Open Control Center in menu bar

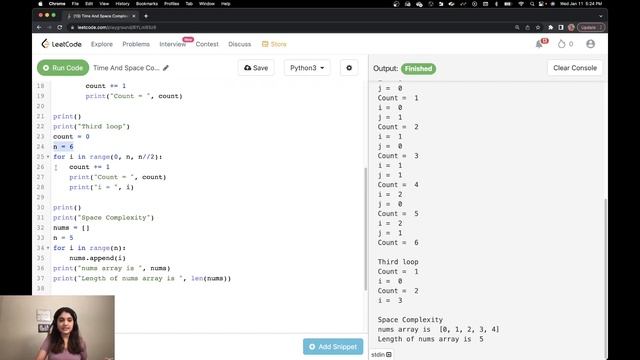click(542, 4)
